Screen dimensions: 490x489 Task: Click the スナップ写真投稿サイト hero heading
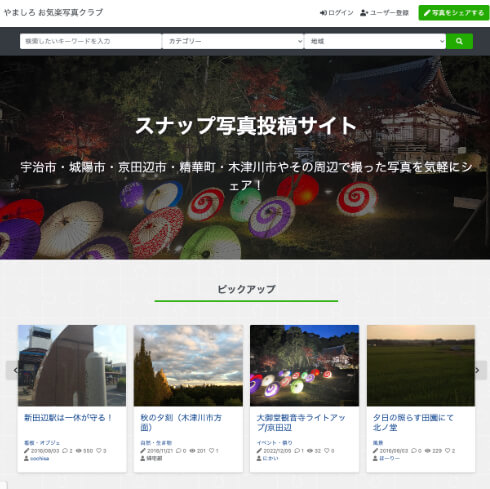[x=245, y=126]
